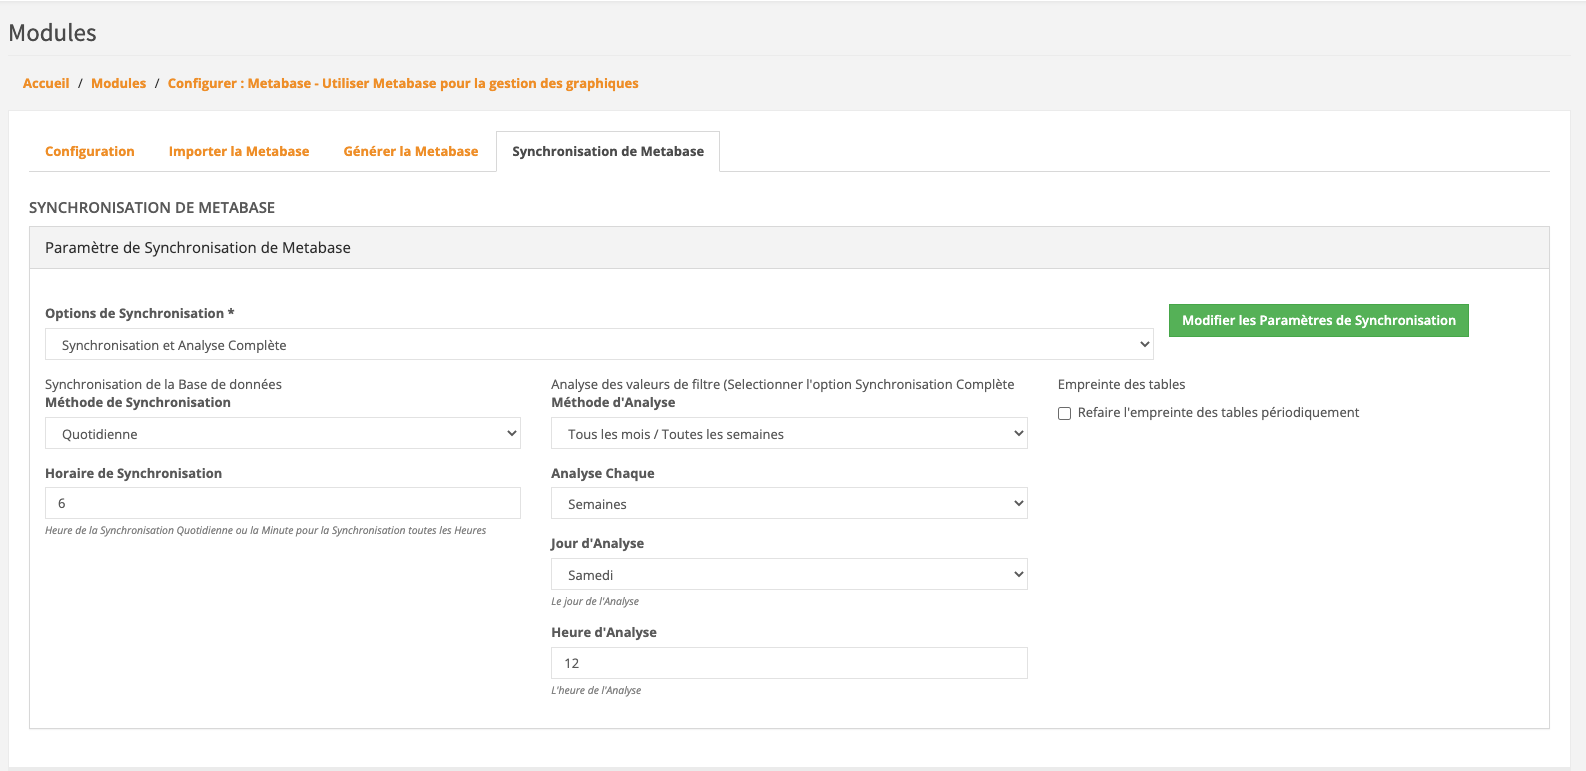Click Synchronisation de la Base de données text

(x=163, y=384)
